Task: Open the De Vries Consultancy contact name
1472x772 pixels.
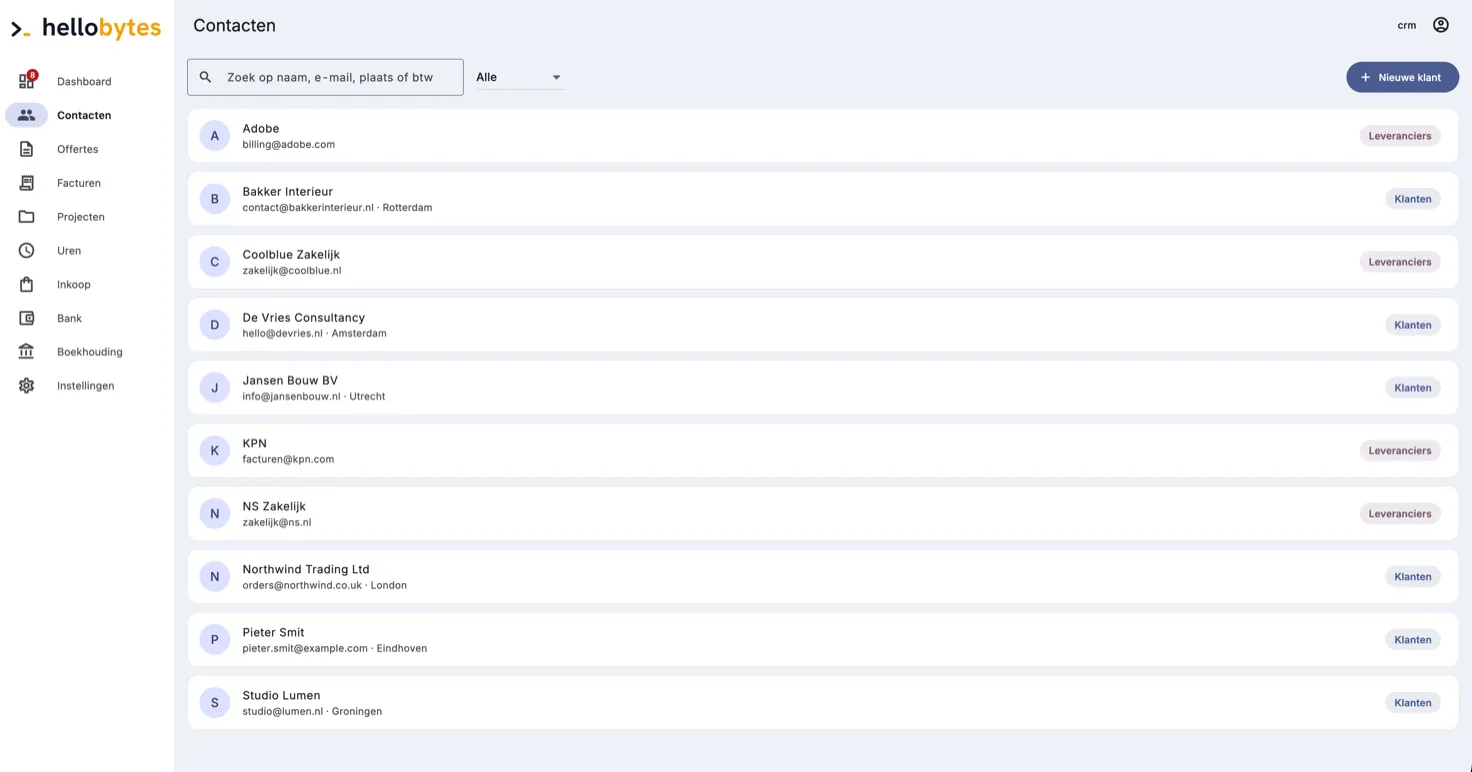Action: (304, 318)
